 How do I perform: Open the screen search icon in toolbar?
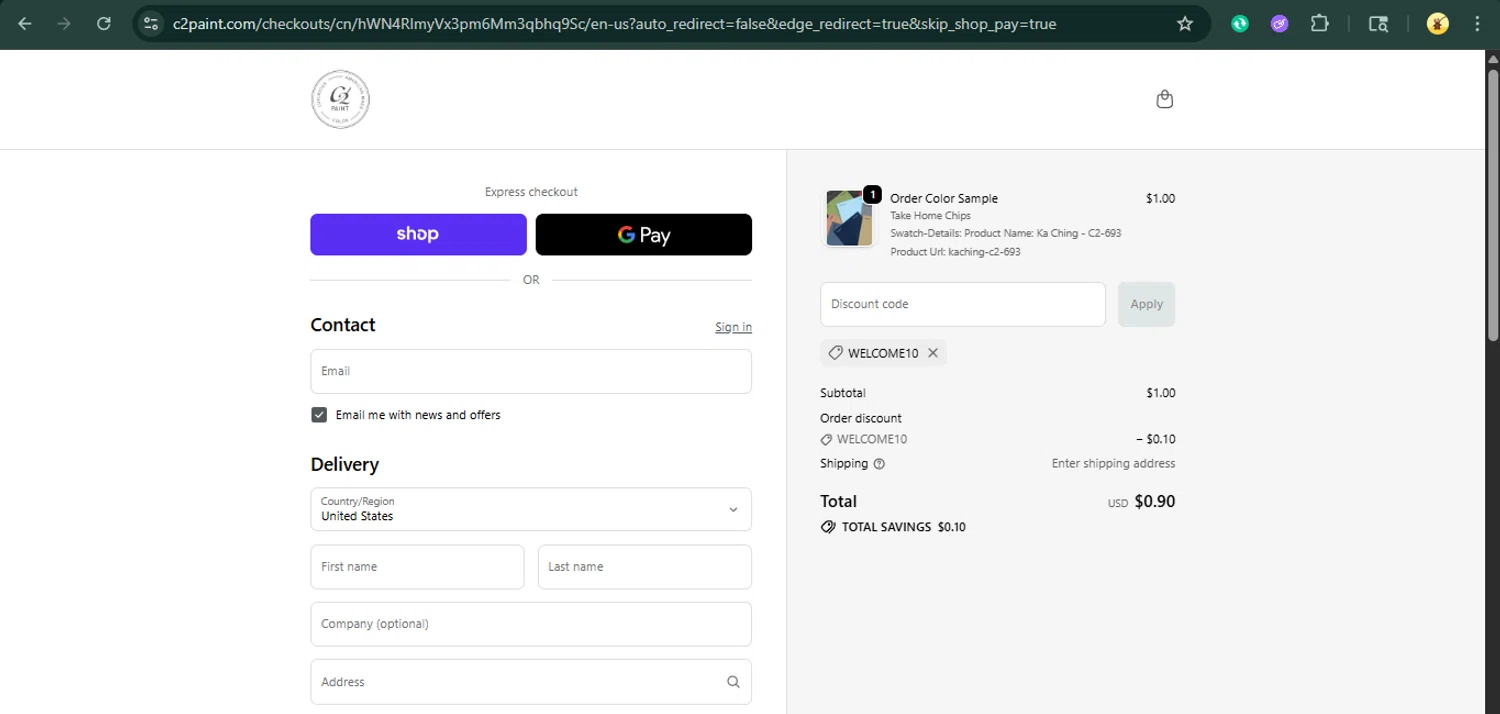pos(1378,24)
